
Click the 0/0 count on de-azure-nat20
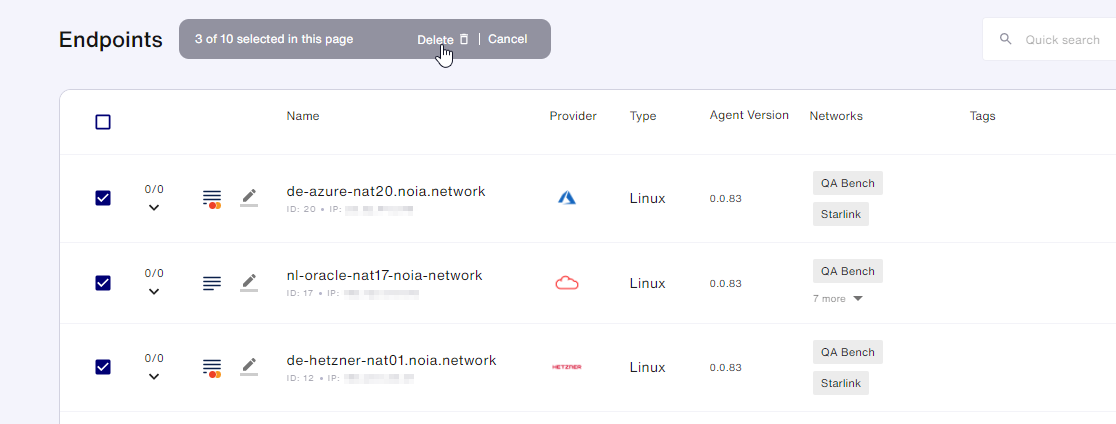154,189
